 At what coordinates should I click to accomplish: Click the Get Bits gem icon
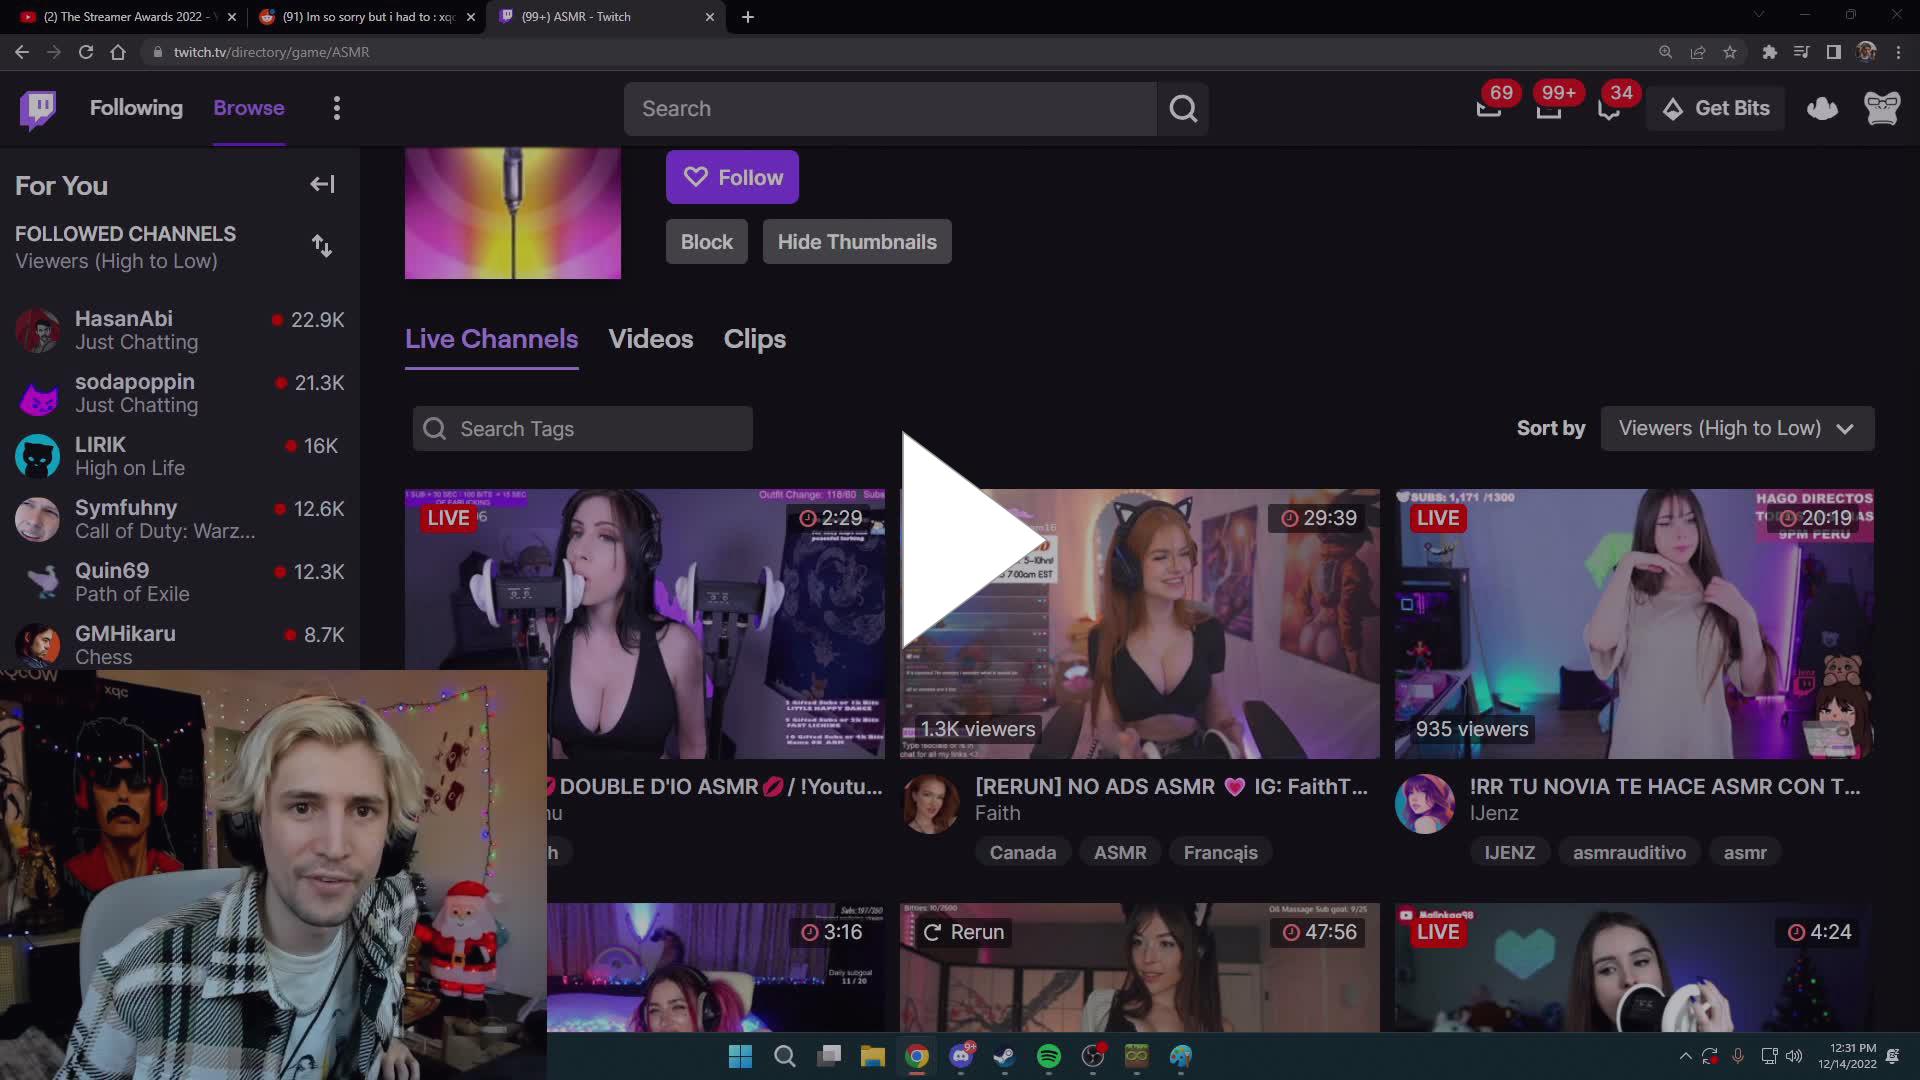point(1673,108)
